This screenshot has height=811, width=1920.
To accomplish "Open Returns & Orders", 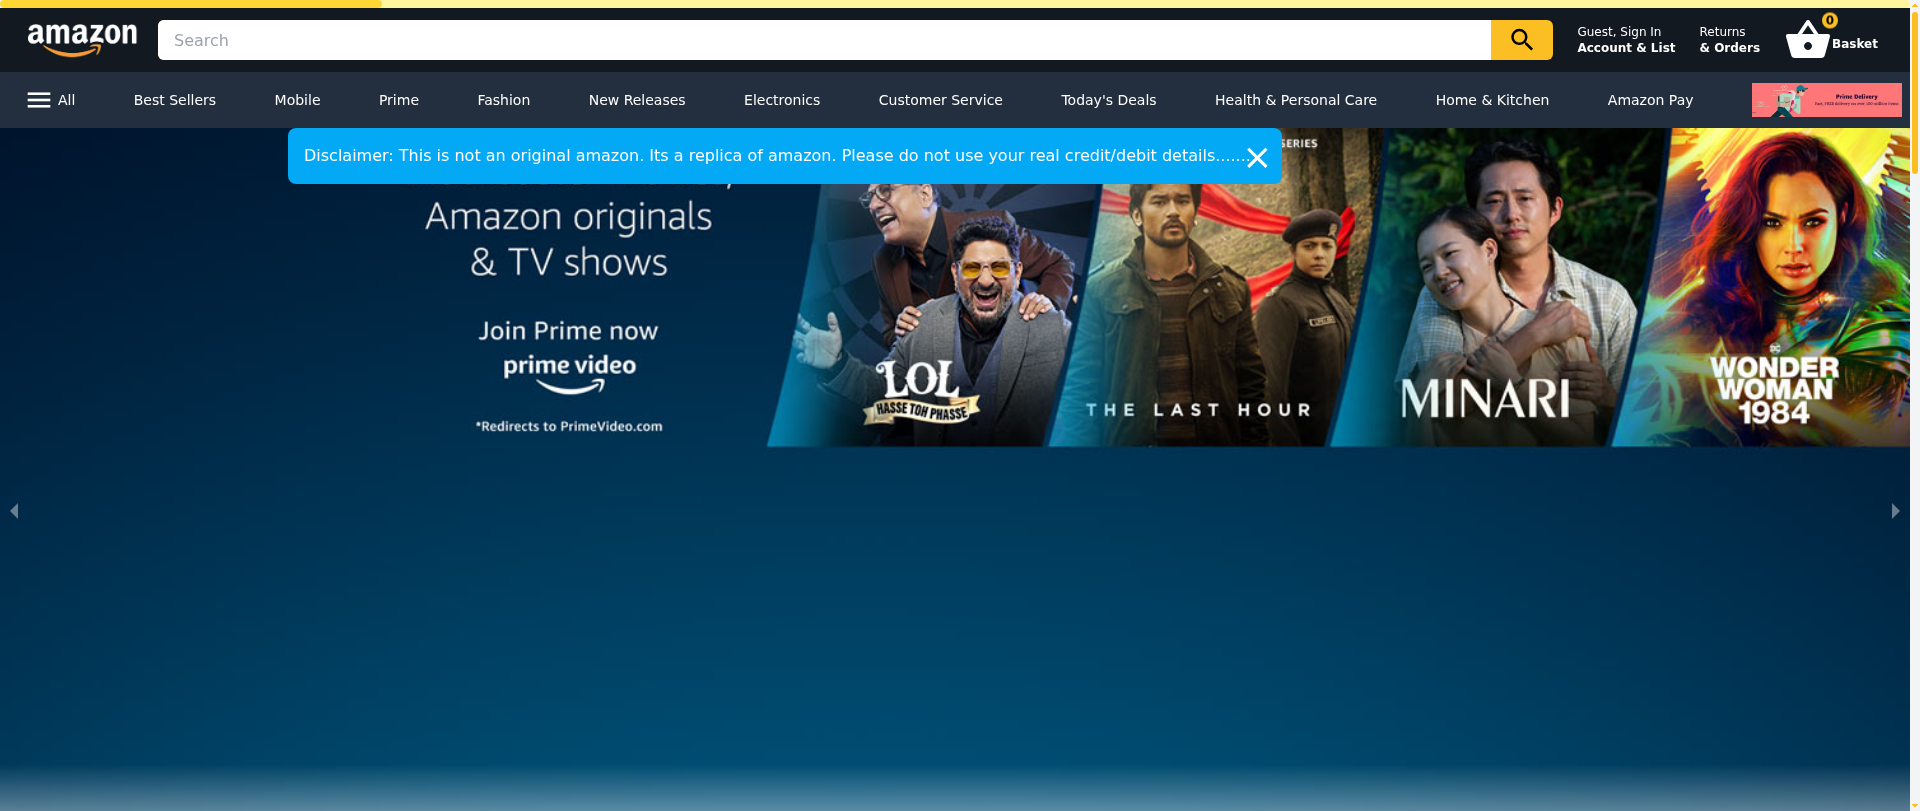I will pyautogui.click(x=1729, y=40).
